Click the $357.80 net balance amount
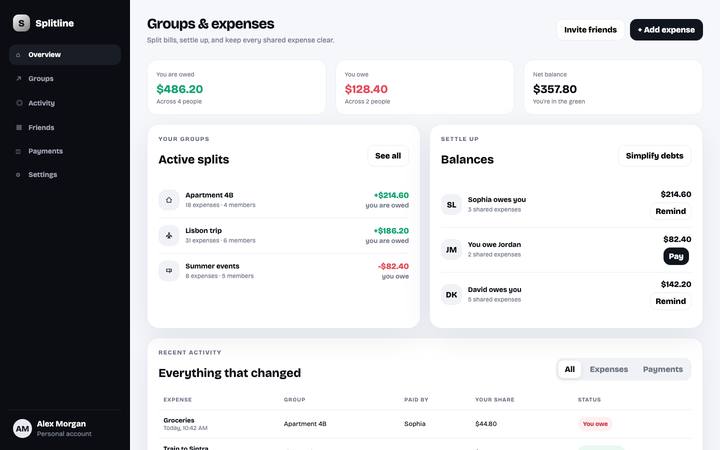 (x=555, y=89)
